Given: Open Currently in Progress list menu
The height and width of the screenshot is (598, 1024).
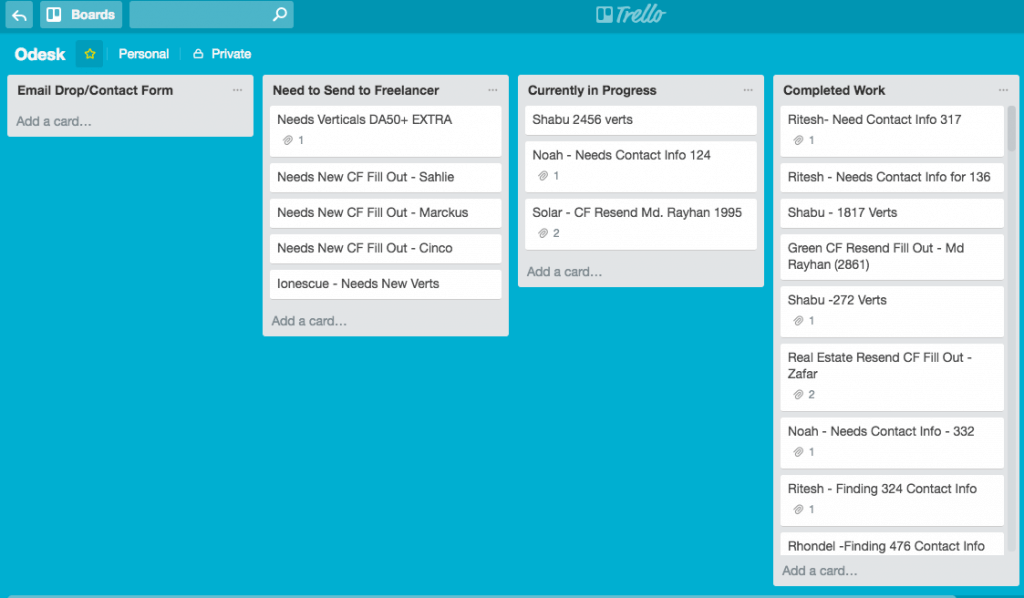Looking at the screenshot, I should click(748, 90).
